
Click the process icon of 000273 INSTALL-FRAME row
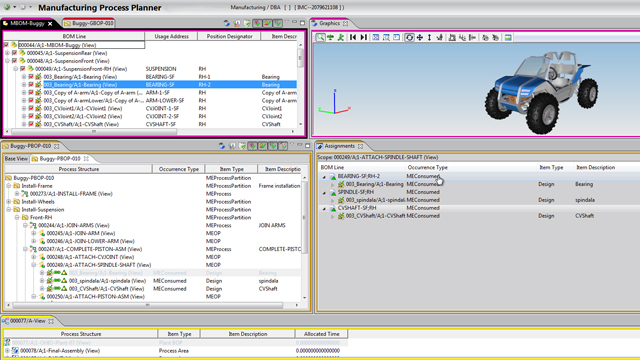tap(24, 194)
